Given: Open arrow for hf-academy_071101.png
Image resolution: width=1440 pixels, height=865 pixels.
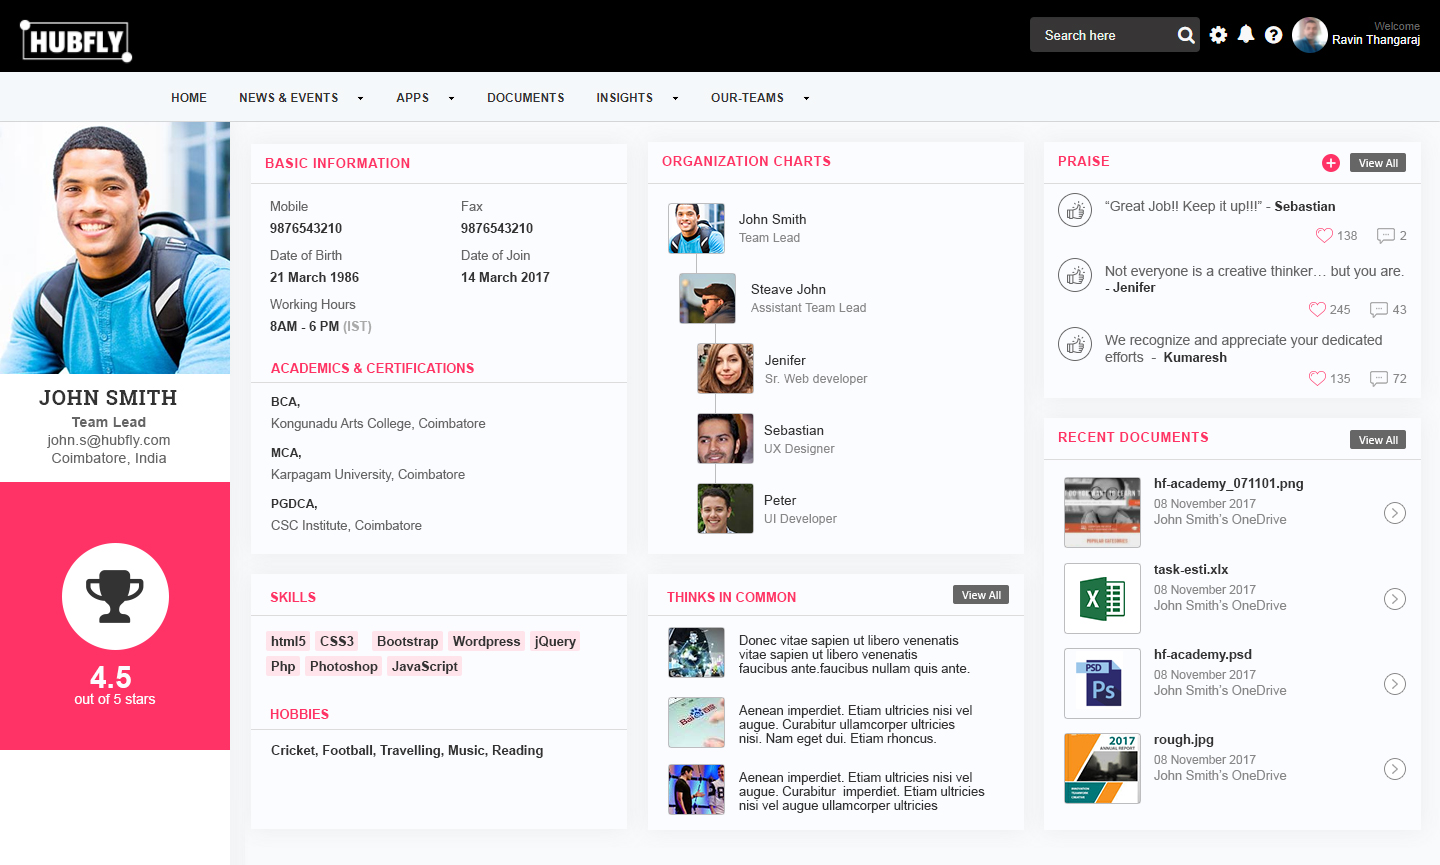Looking at the screenshot, I should coord(1395,513).
